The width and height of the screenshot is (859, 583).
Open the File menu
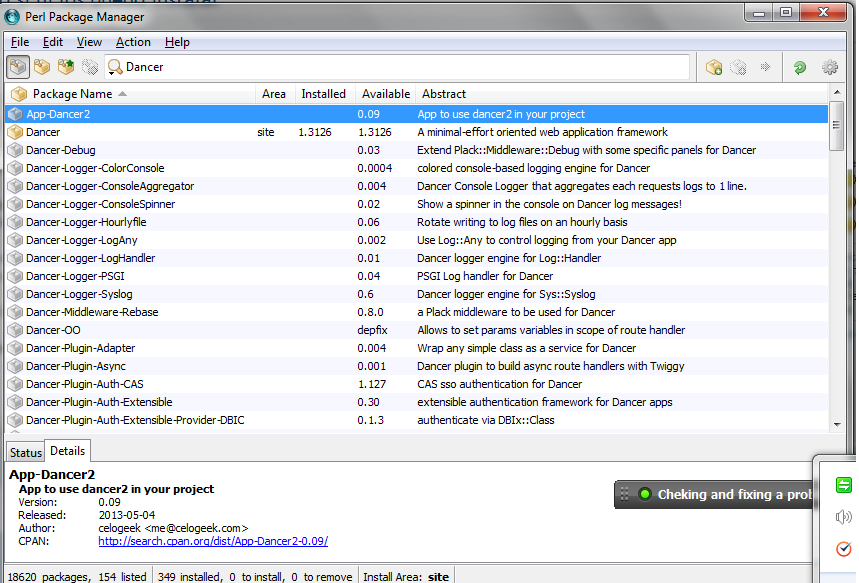pos(20,42)
